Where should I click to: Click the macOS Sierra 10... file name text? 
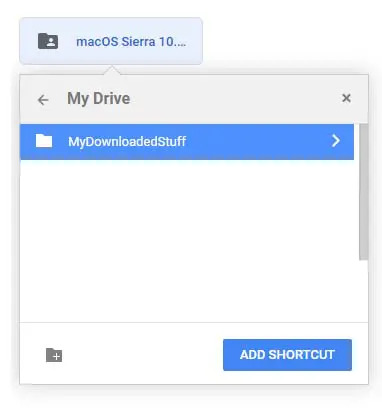[x=131, y=42]
